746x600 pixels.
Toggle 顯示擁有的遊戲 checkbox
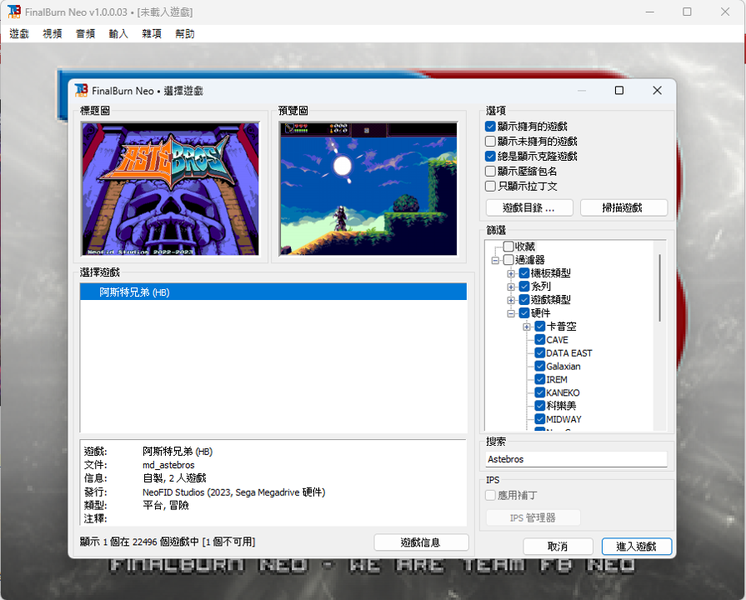[490, 127]
